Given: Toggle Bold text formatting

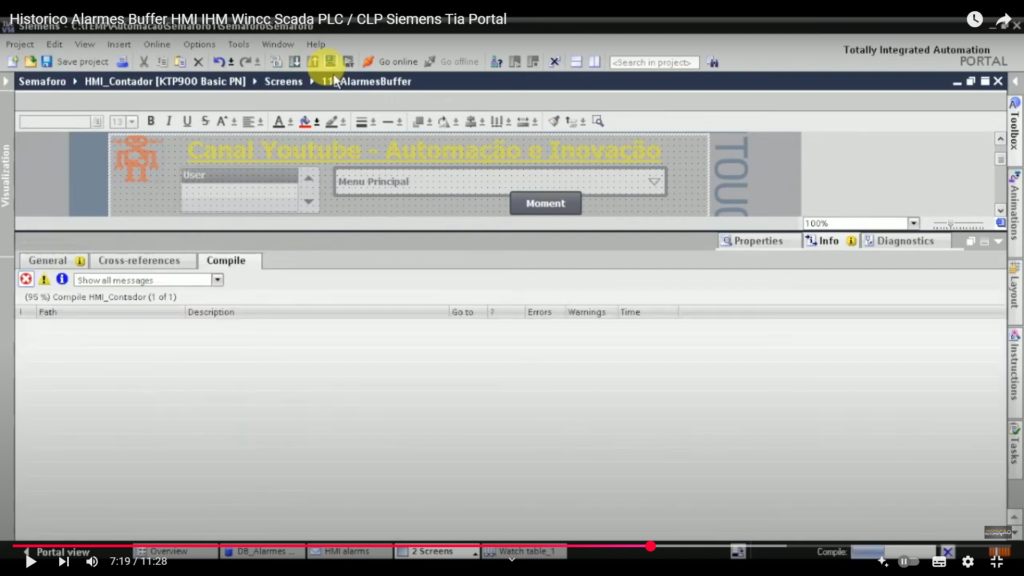Looking at the screenshot, I should (151, 121).
